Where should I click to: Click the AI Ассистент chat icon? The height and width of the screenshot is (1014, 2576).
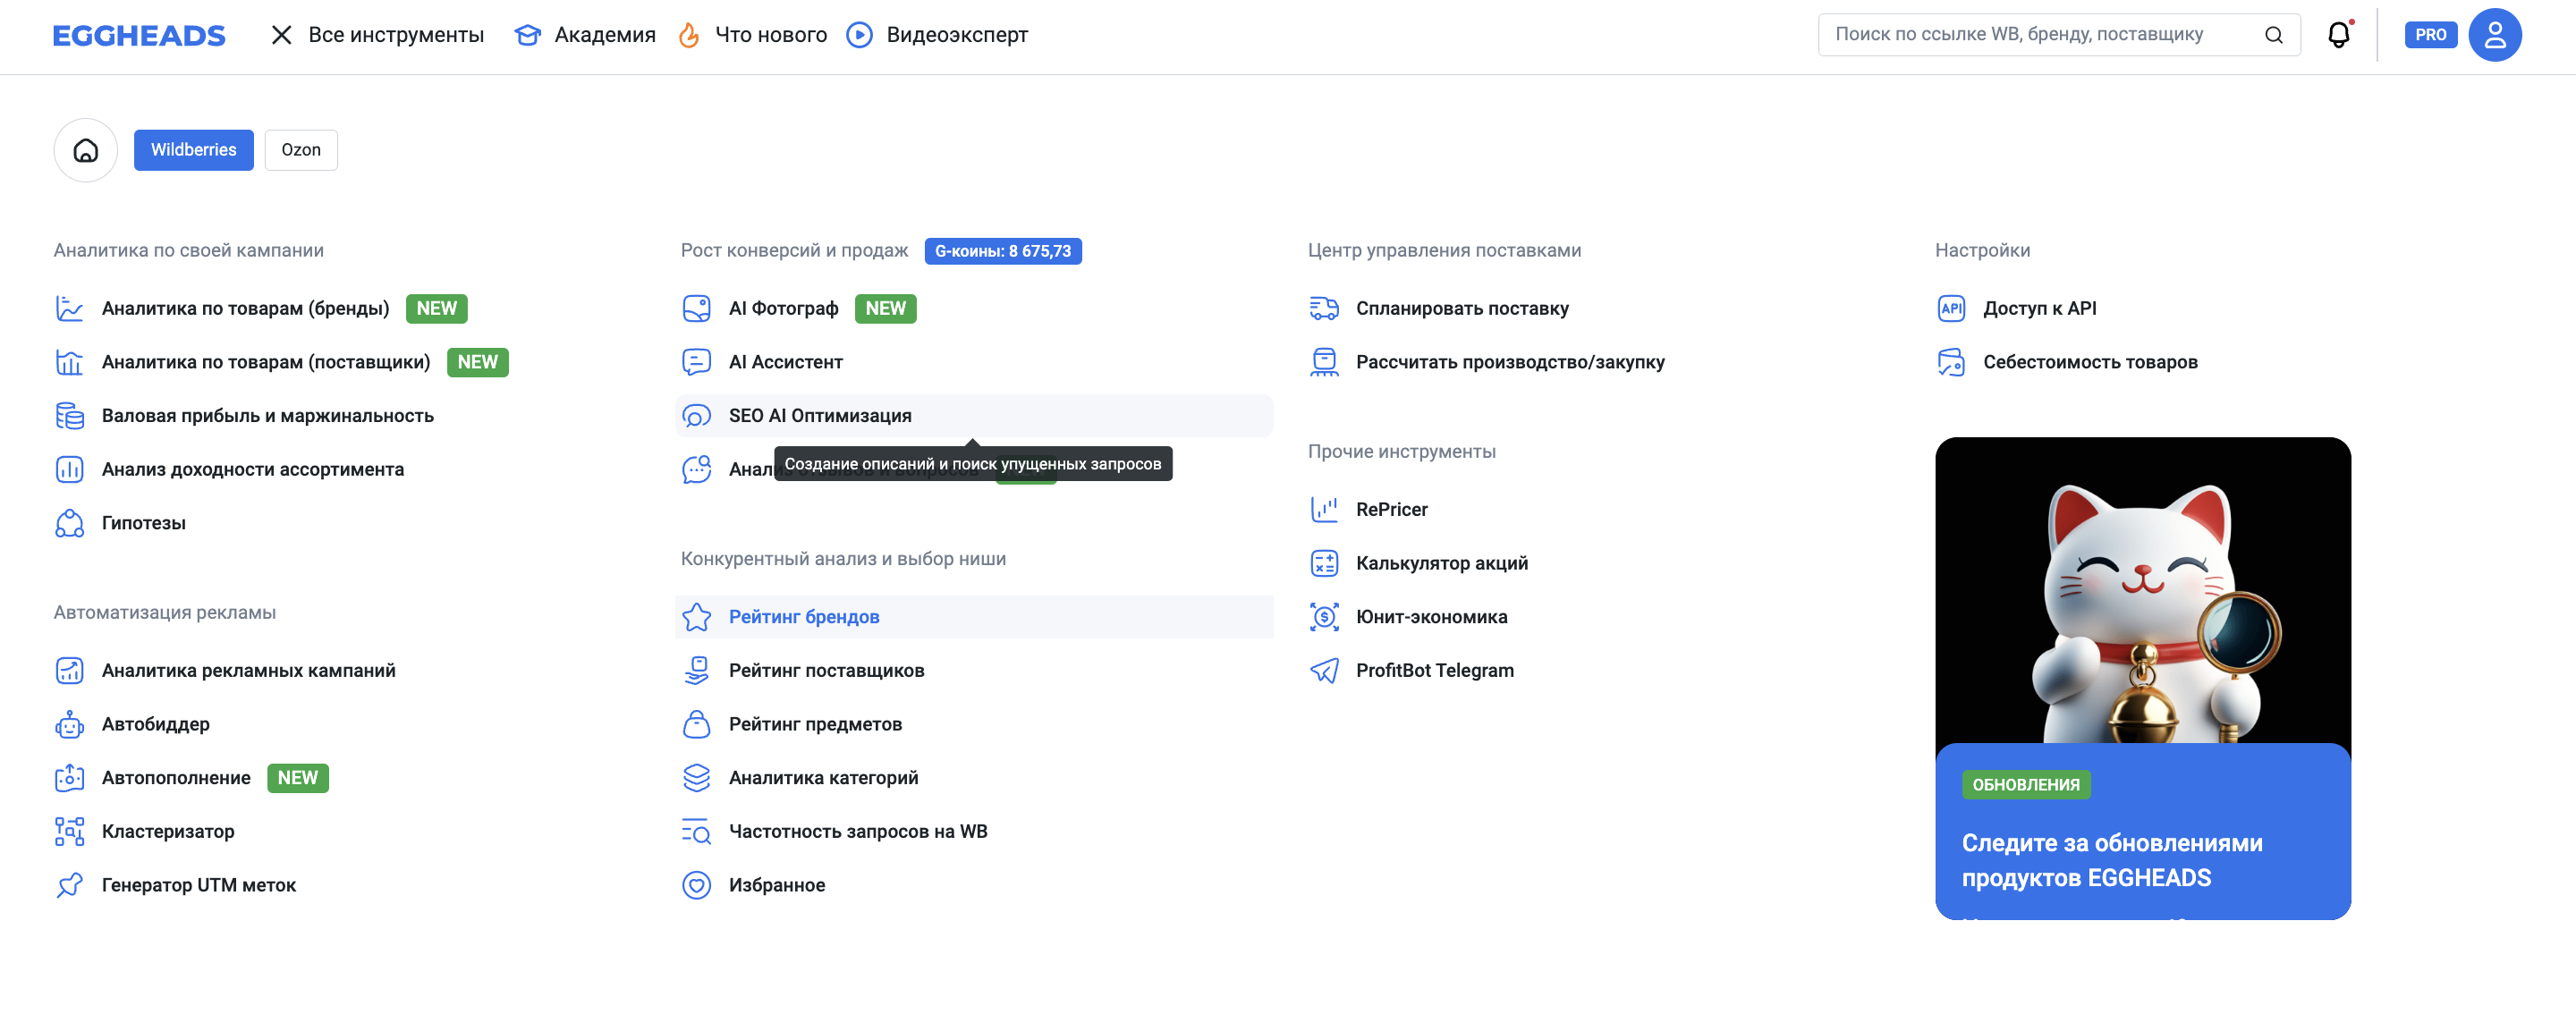696,362
